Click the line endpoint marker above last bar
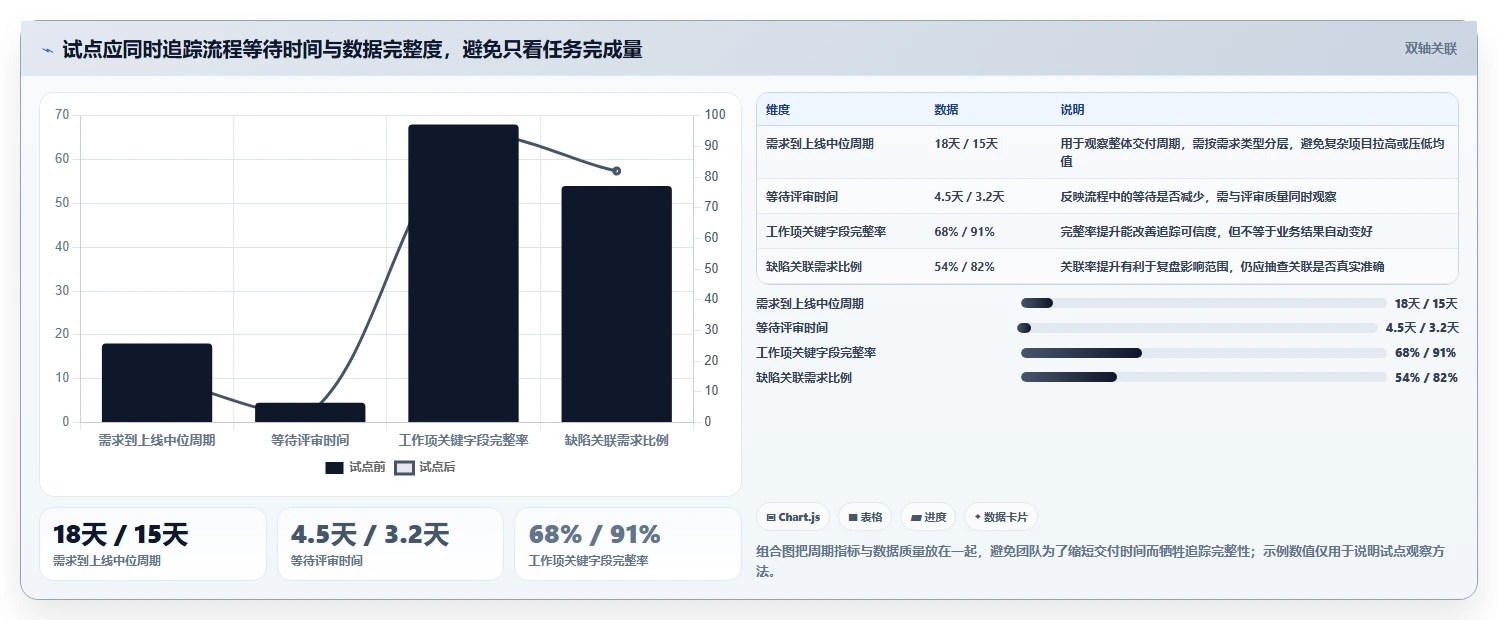The width and height of the screenshot is (1498, 620). click(x=616, y=171)
